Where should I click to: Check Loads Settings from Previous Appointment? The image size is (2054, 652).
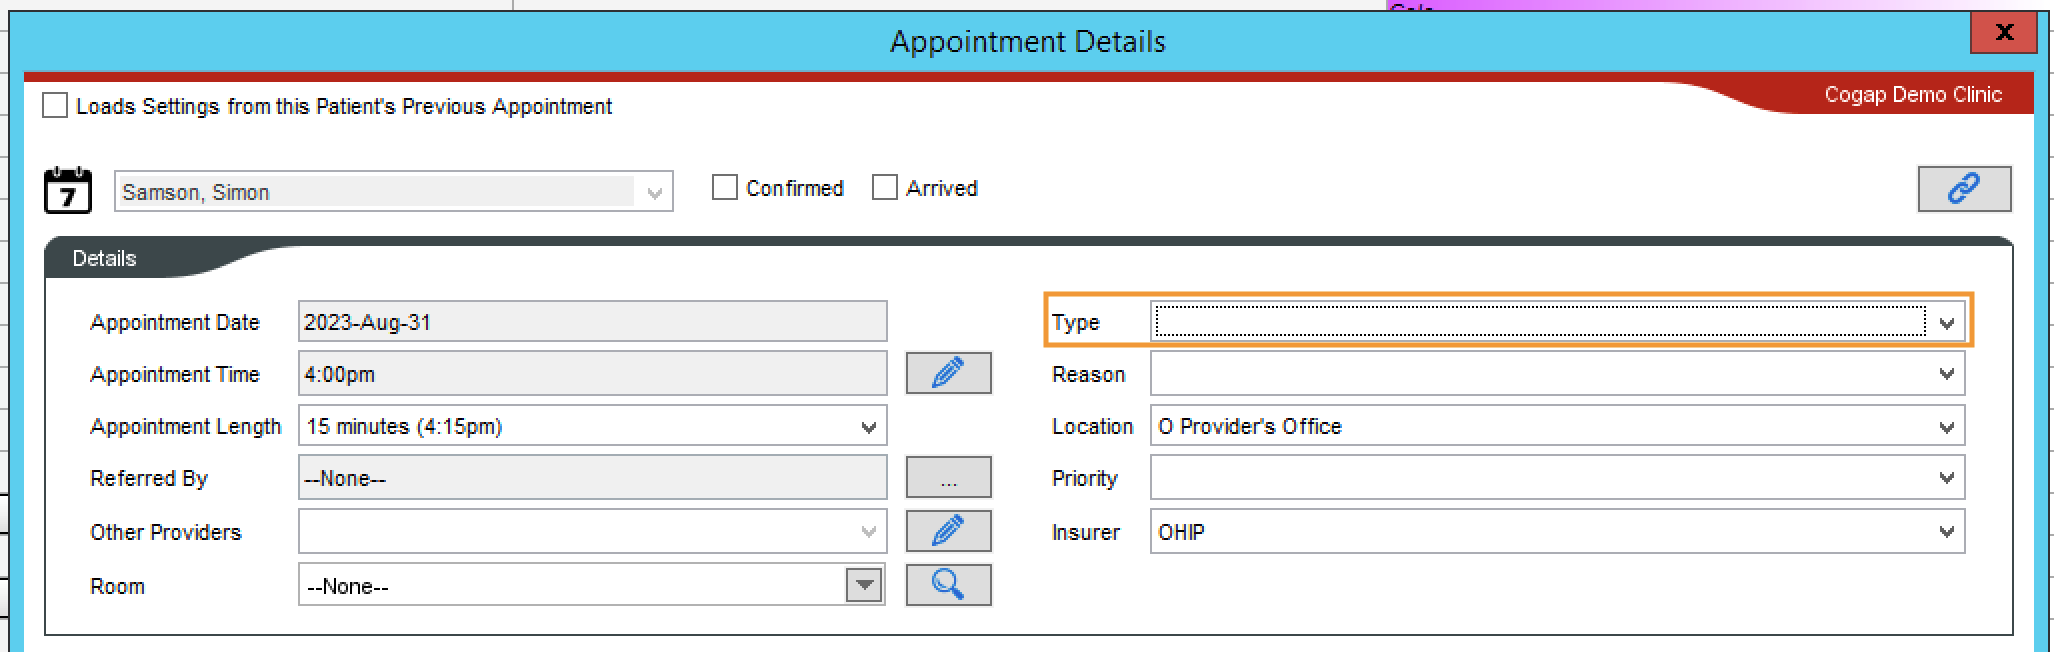(x=55, y=105)
